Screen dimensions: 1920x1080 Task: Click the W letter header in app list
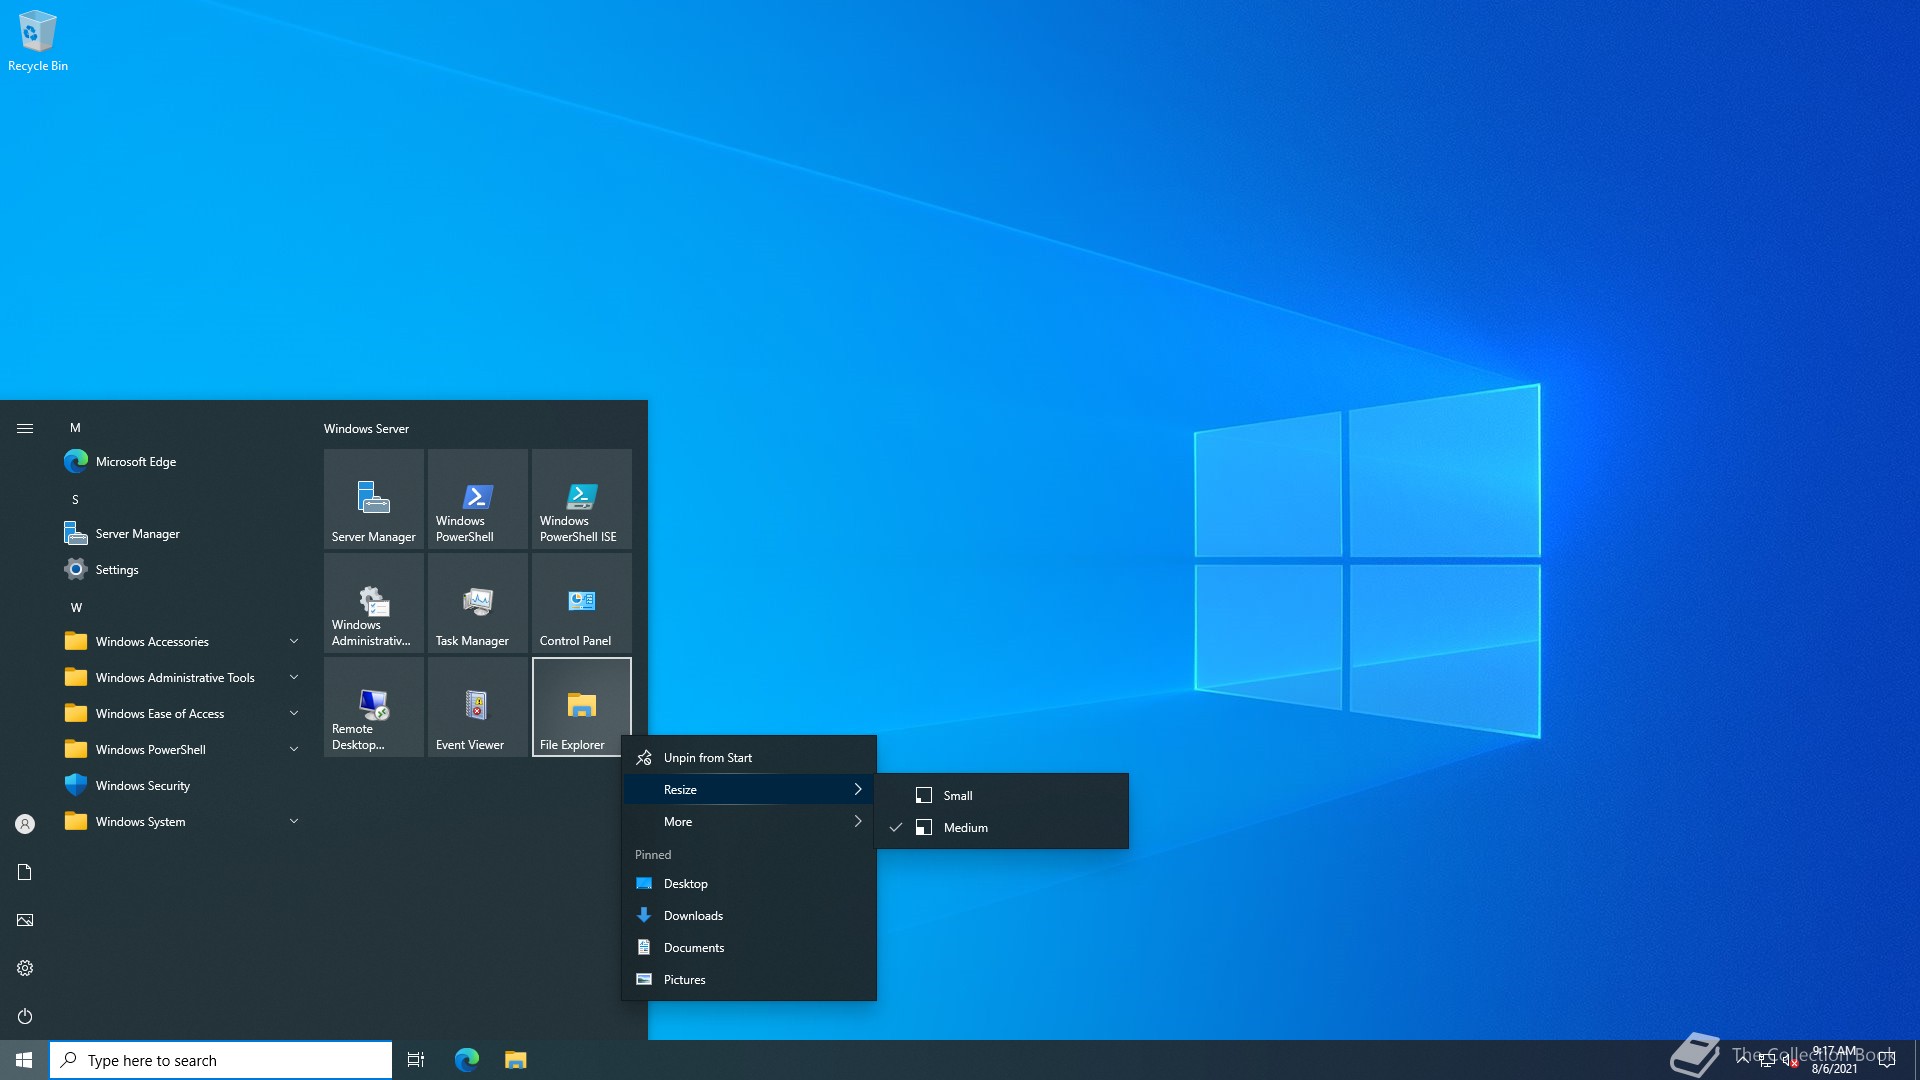point(76,608)
